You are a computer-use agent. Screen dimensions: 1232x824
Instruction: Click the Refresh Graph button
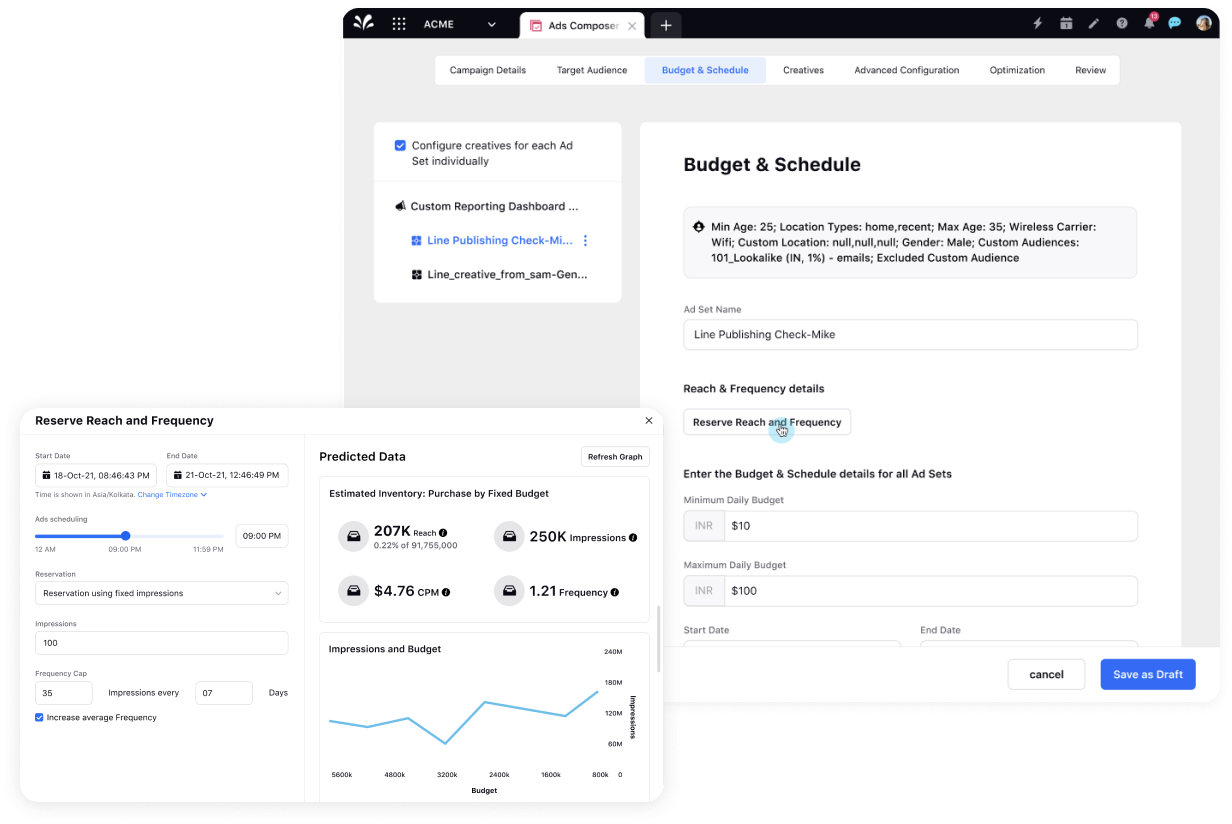614,456
